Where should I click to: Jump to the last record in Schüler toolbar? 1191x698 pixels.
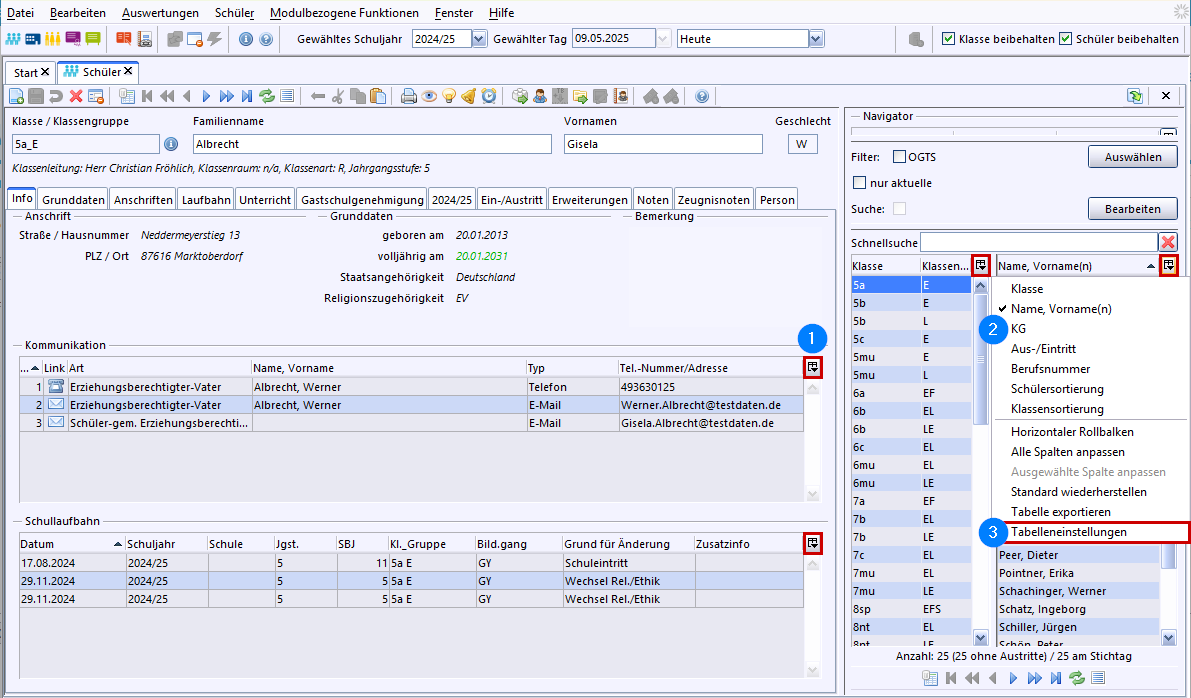[246, 96]
